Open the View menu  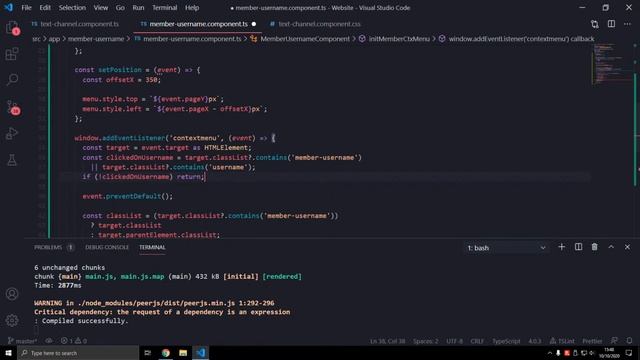(x=101, y=8)
